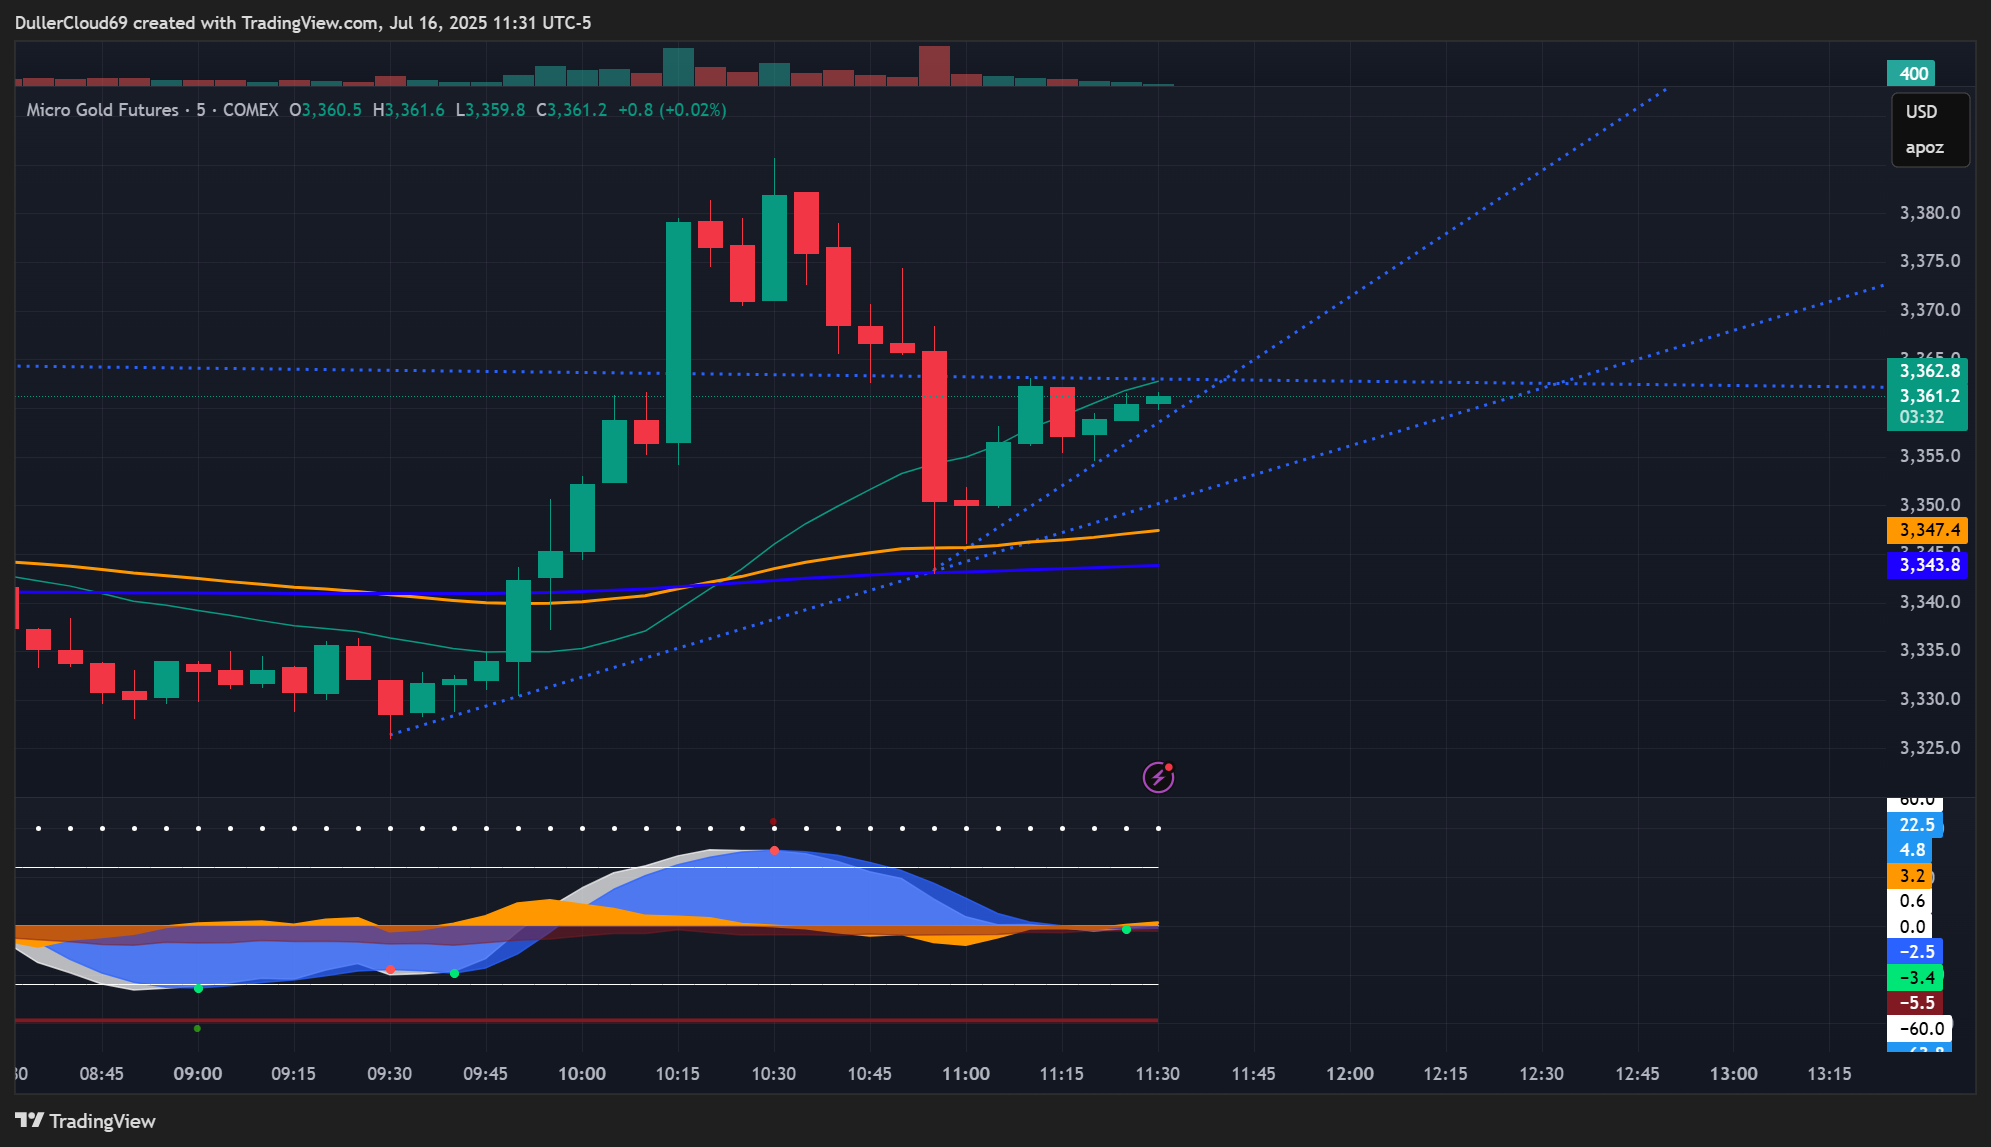Click the 11:30 time axis label

1158,1074
